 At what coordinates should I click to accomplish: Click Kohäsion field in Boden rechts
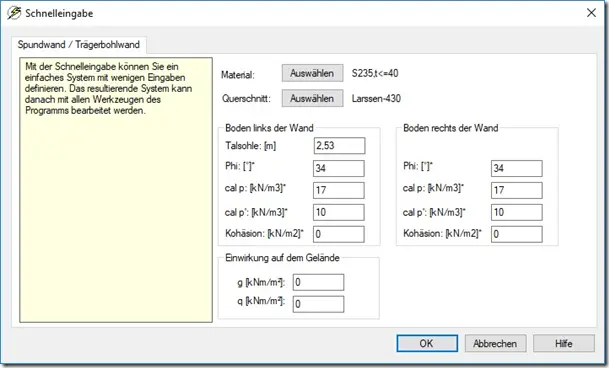(517, 234)
